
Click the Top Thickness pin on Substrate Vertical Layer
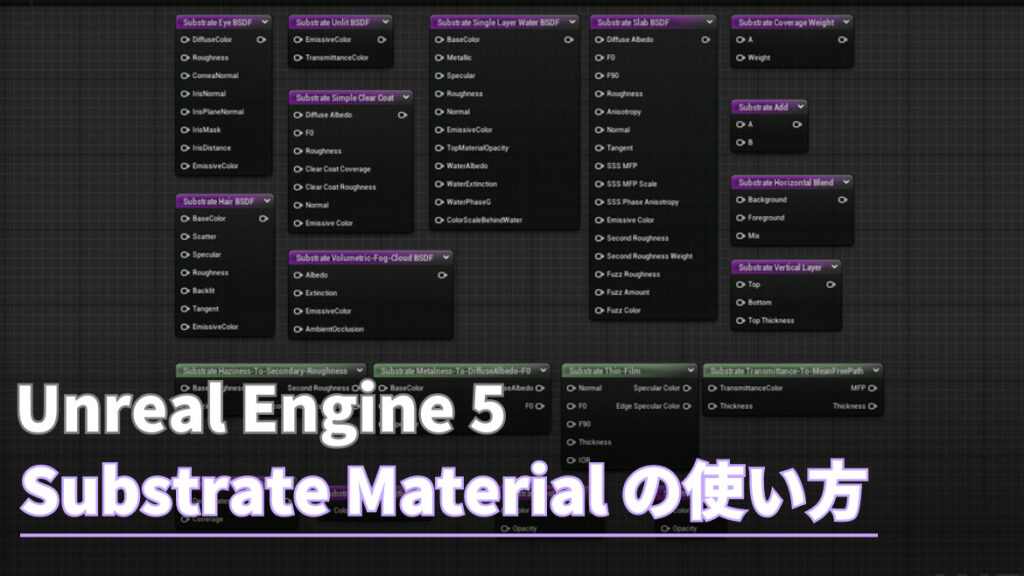(x=743, y=320)
